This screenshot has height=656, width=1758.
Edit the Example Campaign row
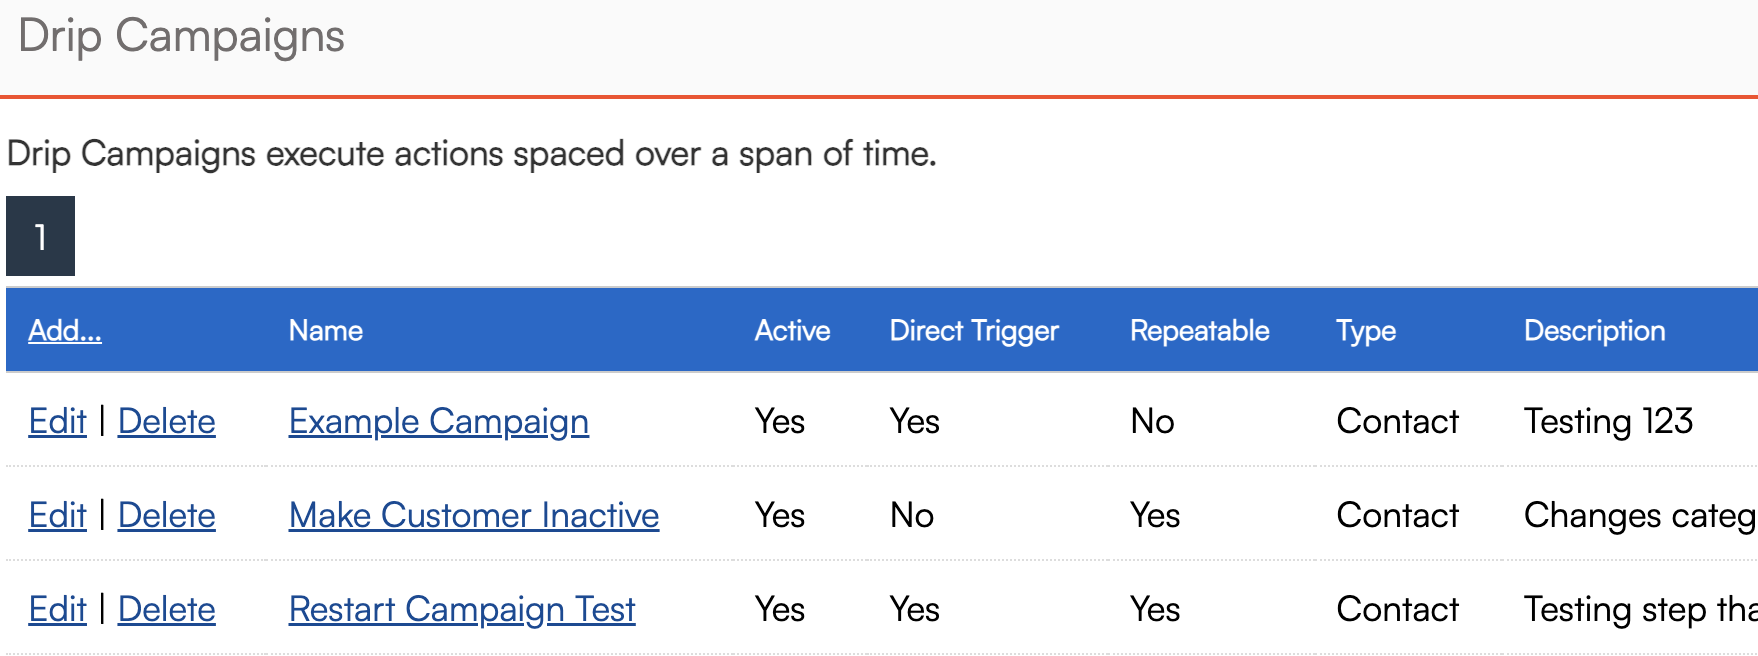57,422
